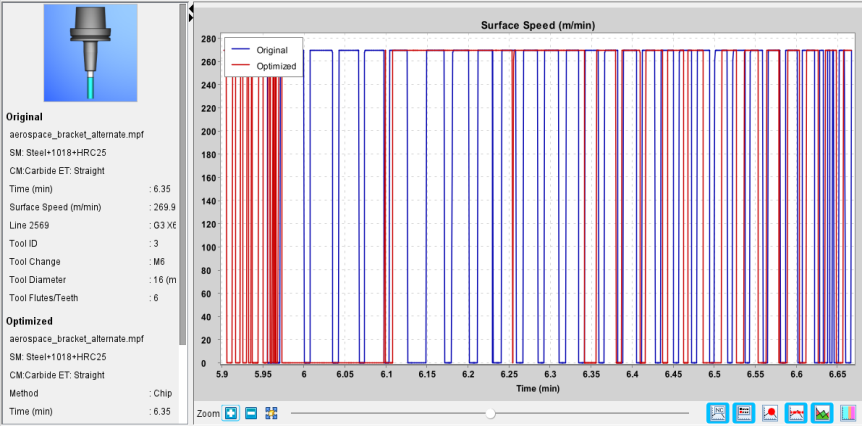Click the green area chart icon
The height and width of the screenshot is (426, 862).
point(822,412)
